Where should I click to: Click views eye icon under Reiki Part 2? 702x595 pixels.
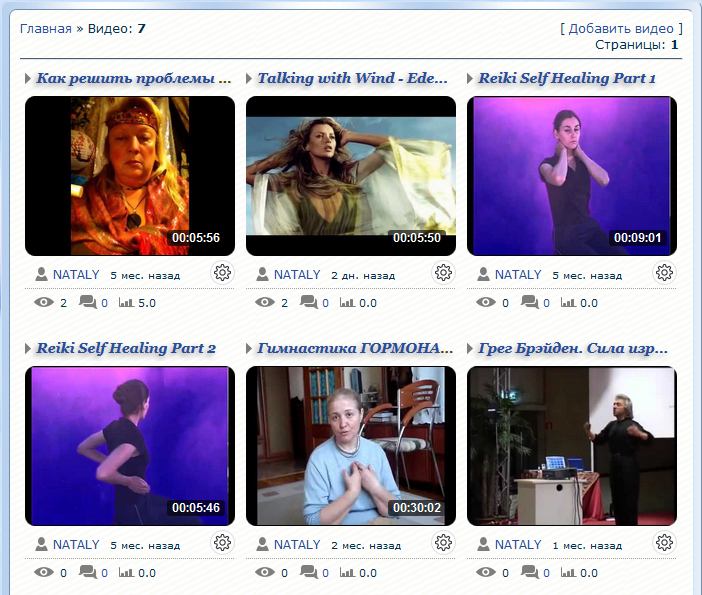[x=44, y=572]
